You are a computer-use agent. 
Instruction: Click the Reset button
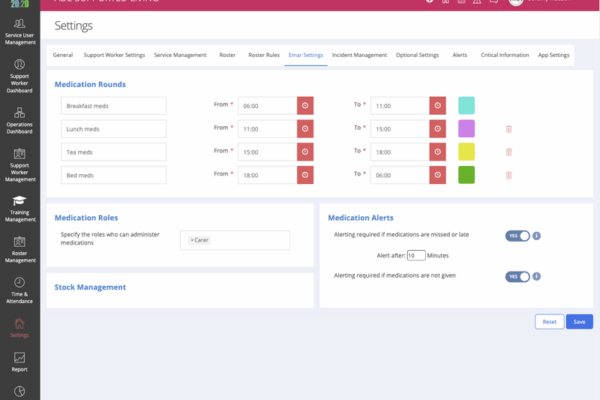click(549, 322)
